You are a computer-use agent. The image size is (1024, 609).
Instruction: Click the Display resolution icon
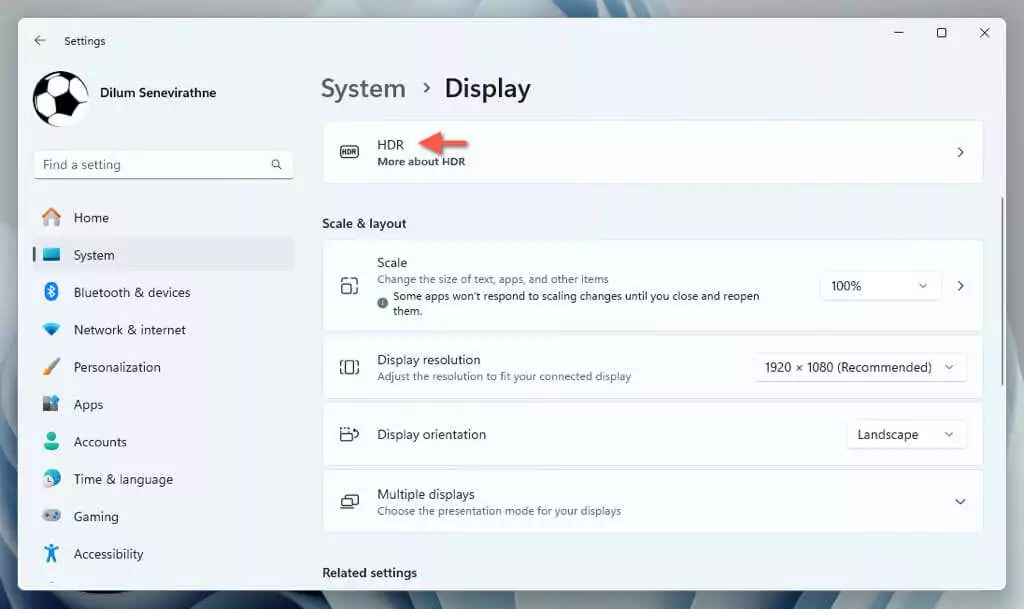[349, 367]
